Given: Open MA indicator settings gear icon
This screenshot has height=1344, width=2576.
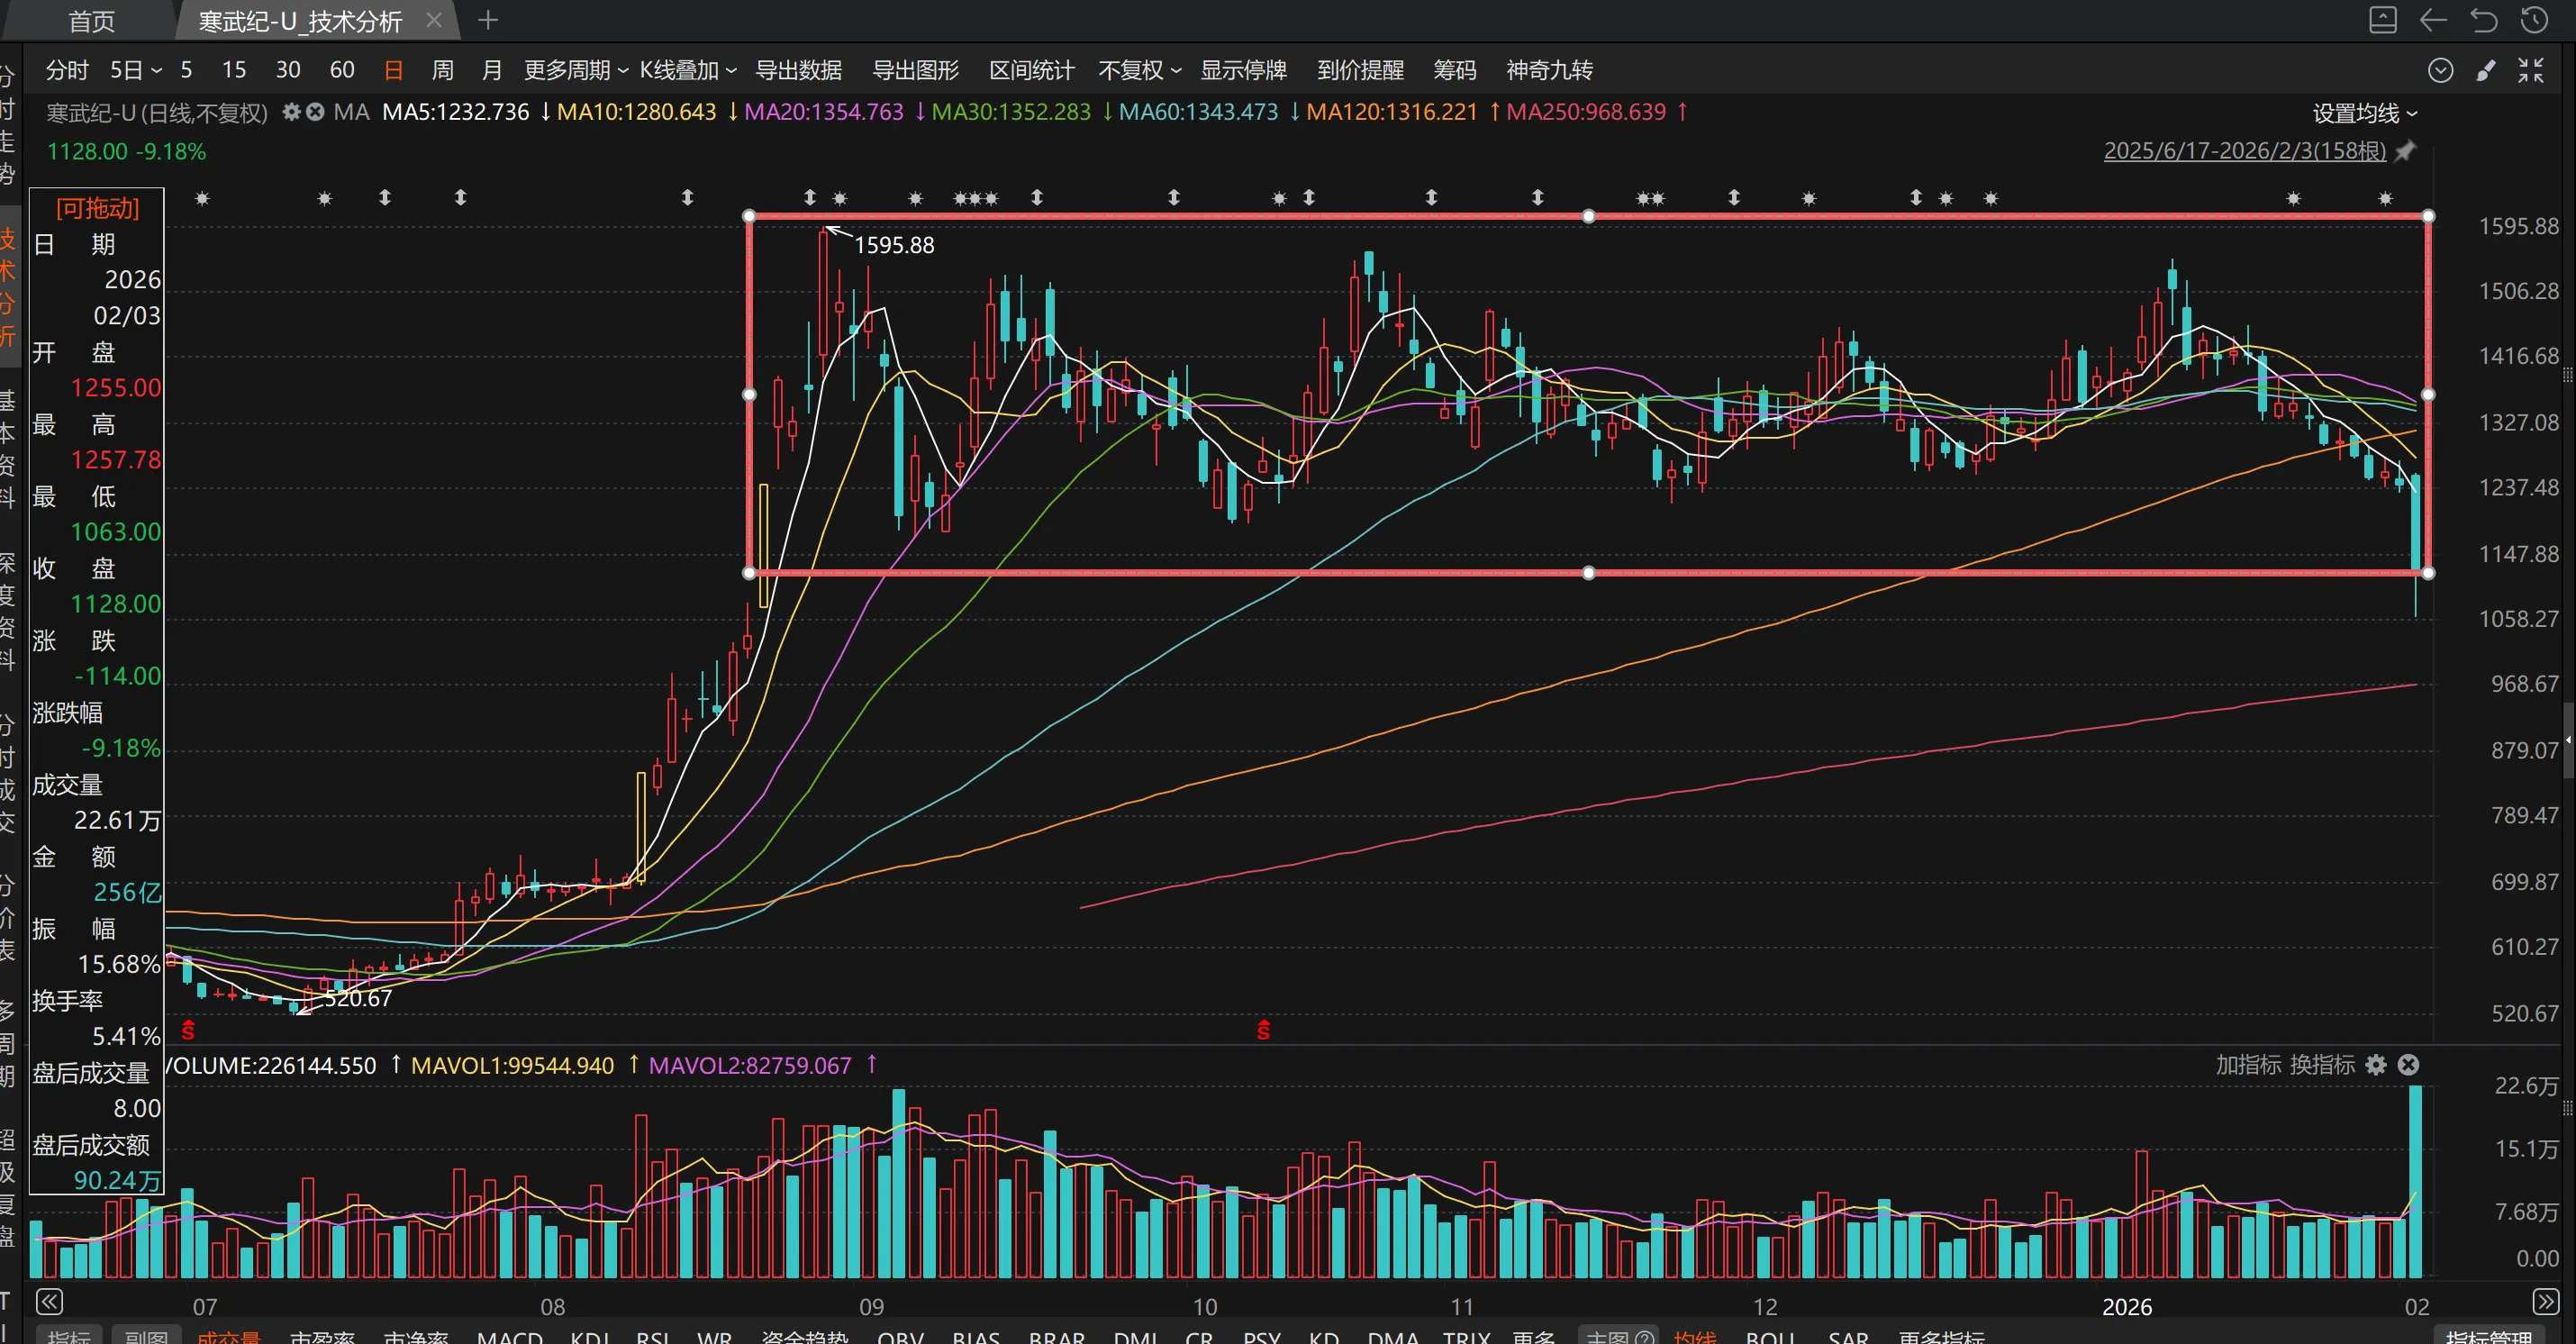Looking at the screenshot, I should 291,112.
